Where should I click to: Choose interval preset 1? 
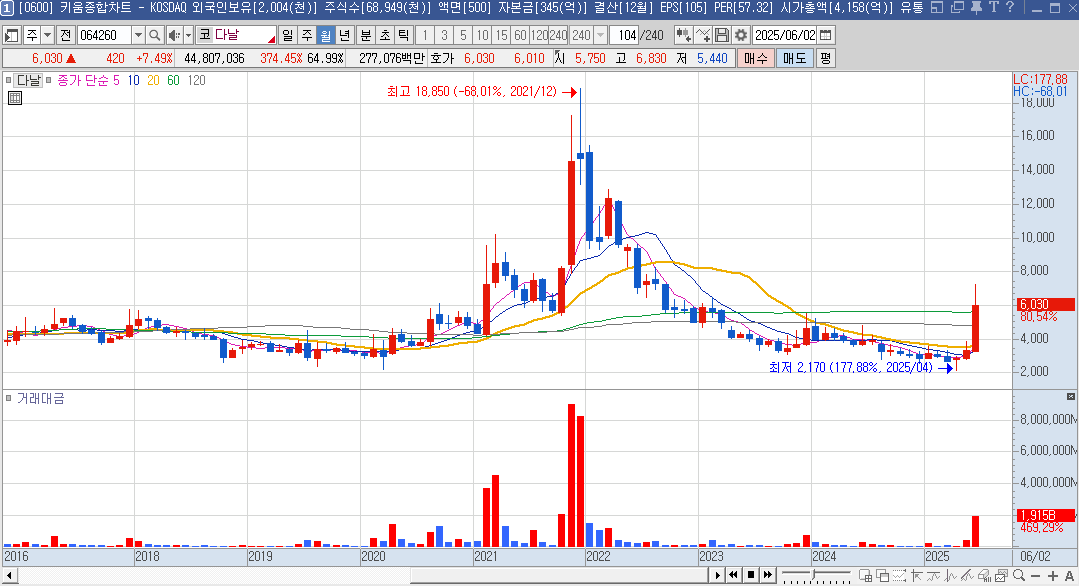[425, 35]
